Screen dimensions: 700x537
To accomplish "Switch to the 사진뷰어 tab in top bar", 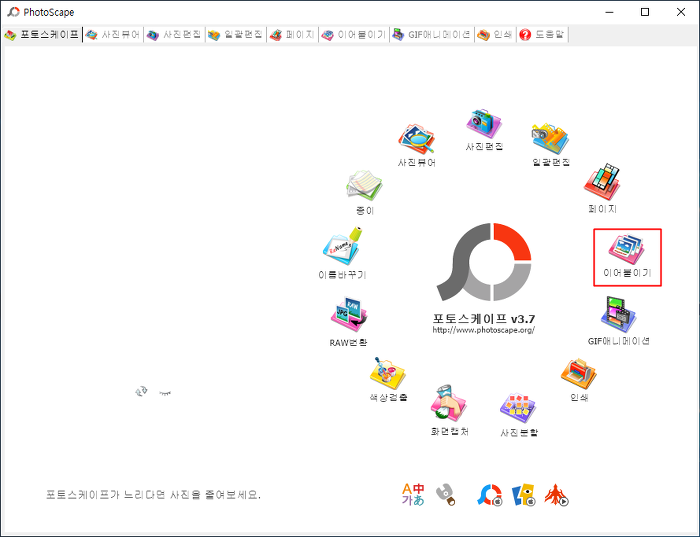I will (113, 34).
